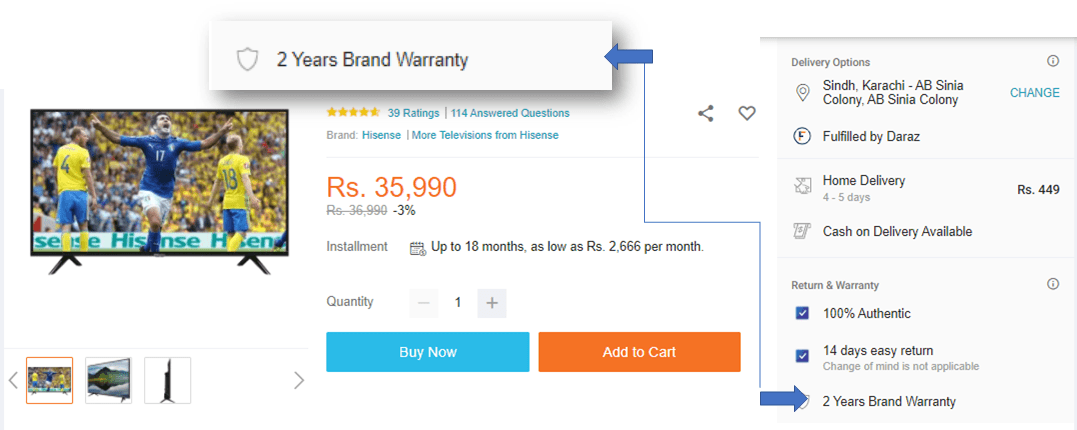This screenshot has width=1077, height=430.
Task: Click the Add to Cart button
Action: tap(639, 352)
